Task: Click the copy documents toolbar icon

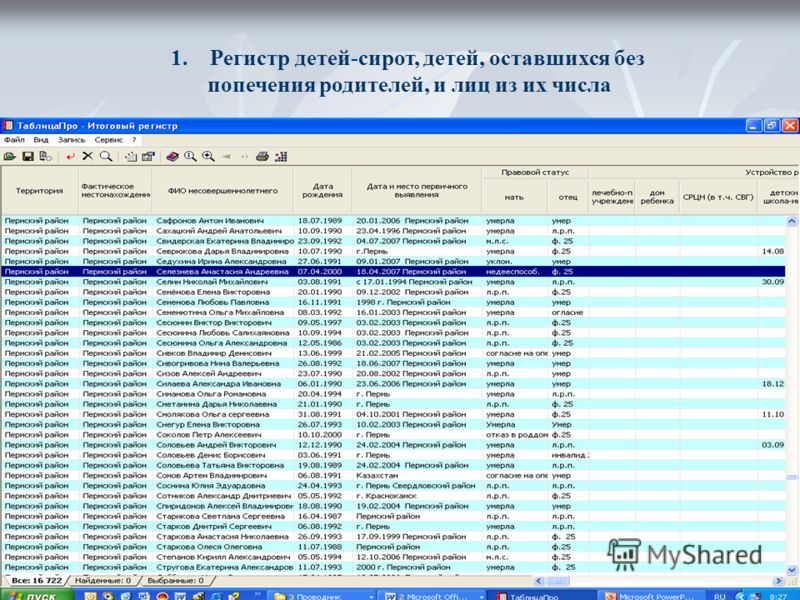Action: pos(45,157)
